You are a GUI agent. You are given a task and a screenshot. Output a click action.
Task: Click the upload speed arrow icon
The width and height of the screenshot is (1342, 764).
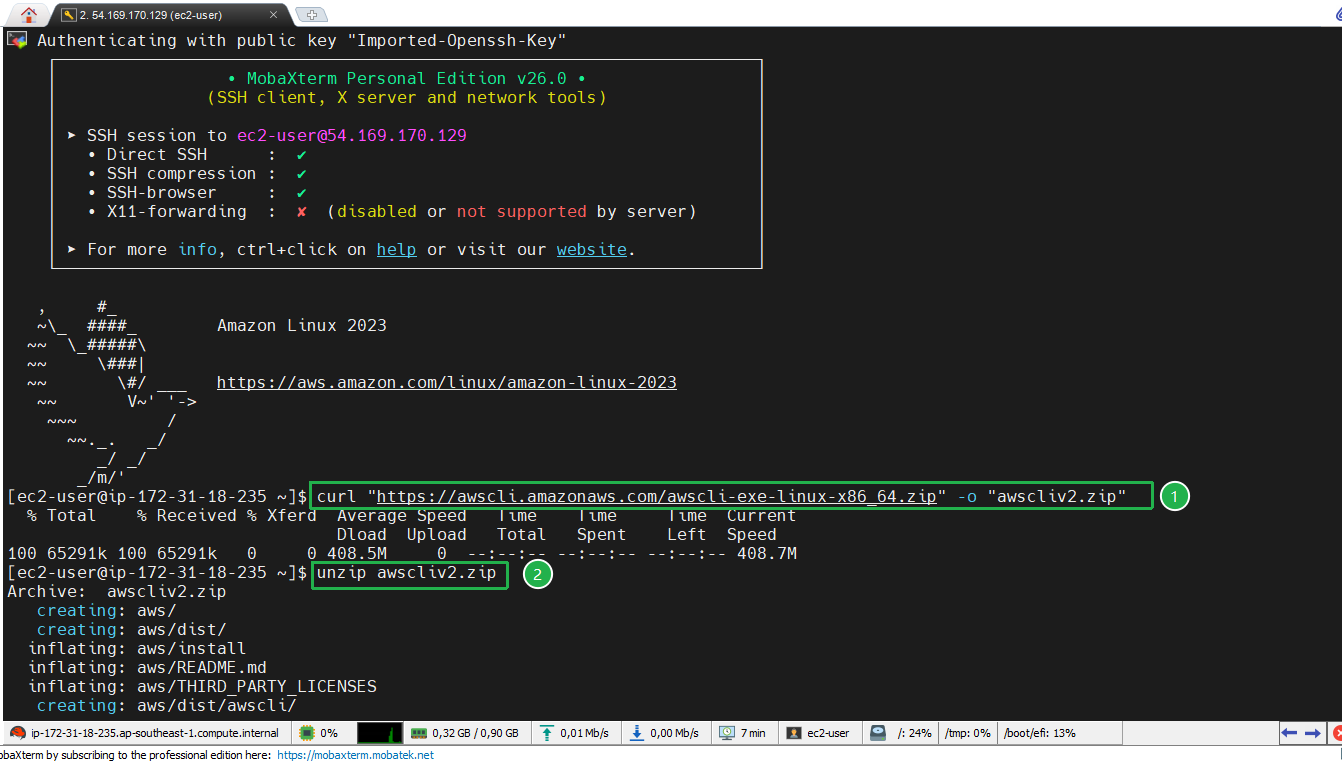click(x=546, y=733)
